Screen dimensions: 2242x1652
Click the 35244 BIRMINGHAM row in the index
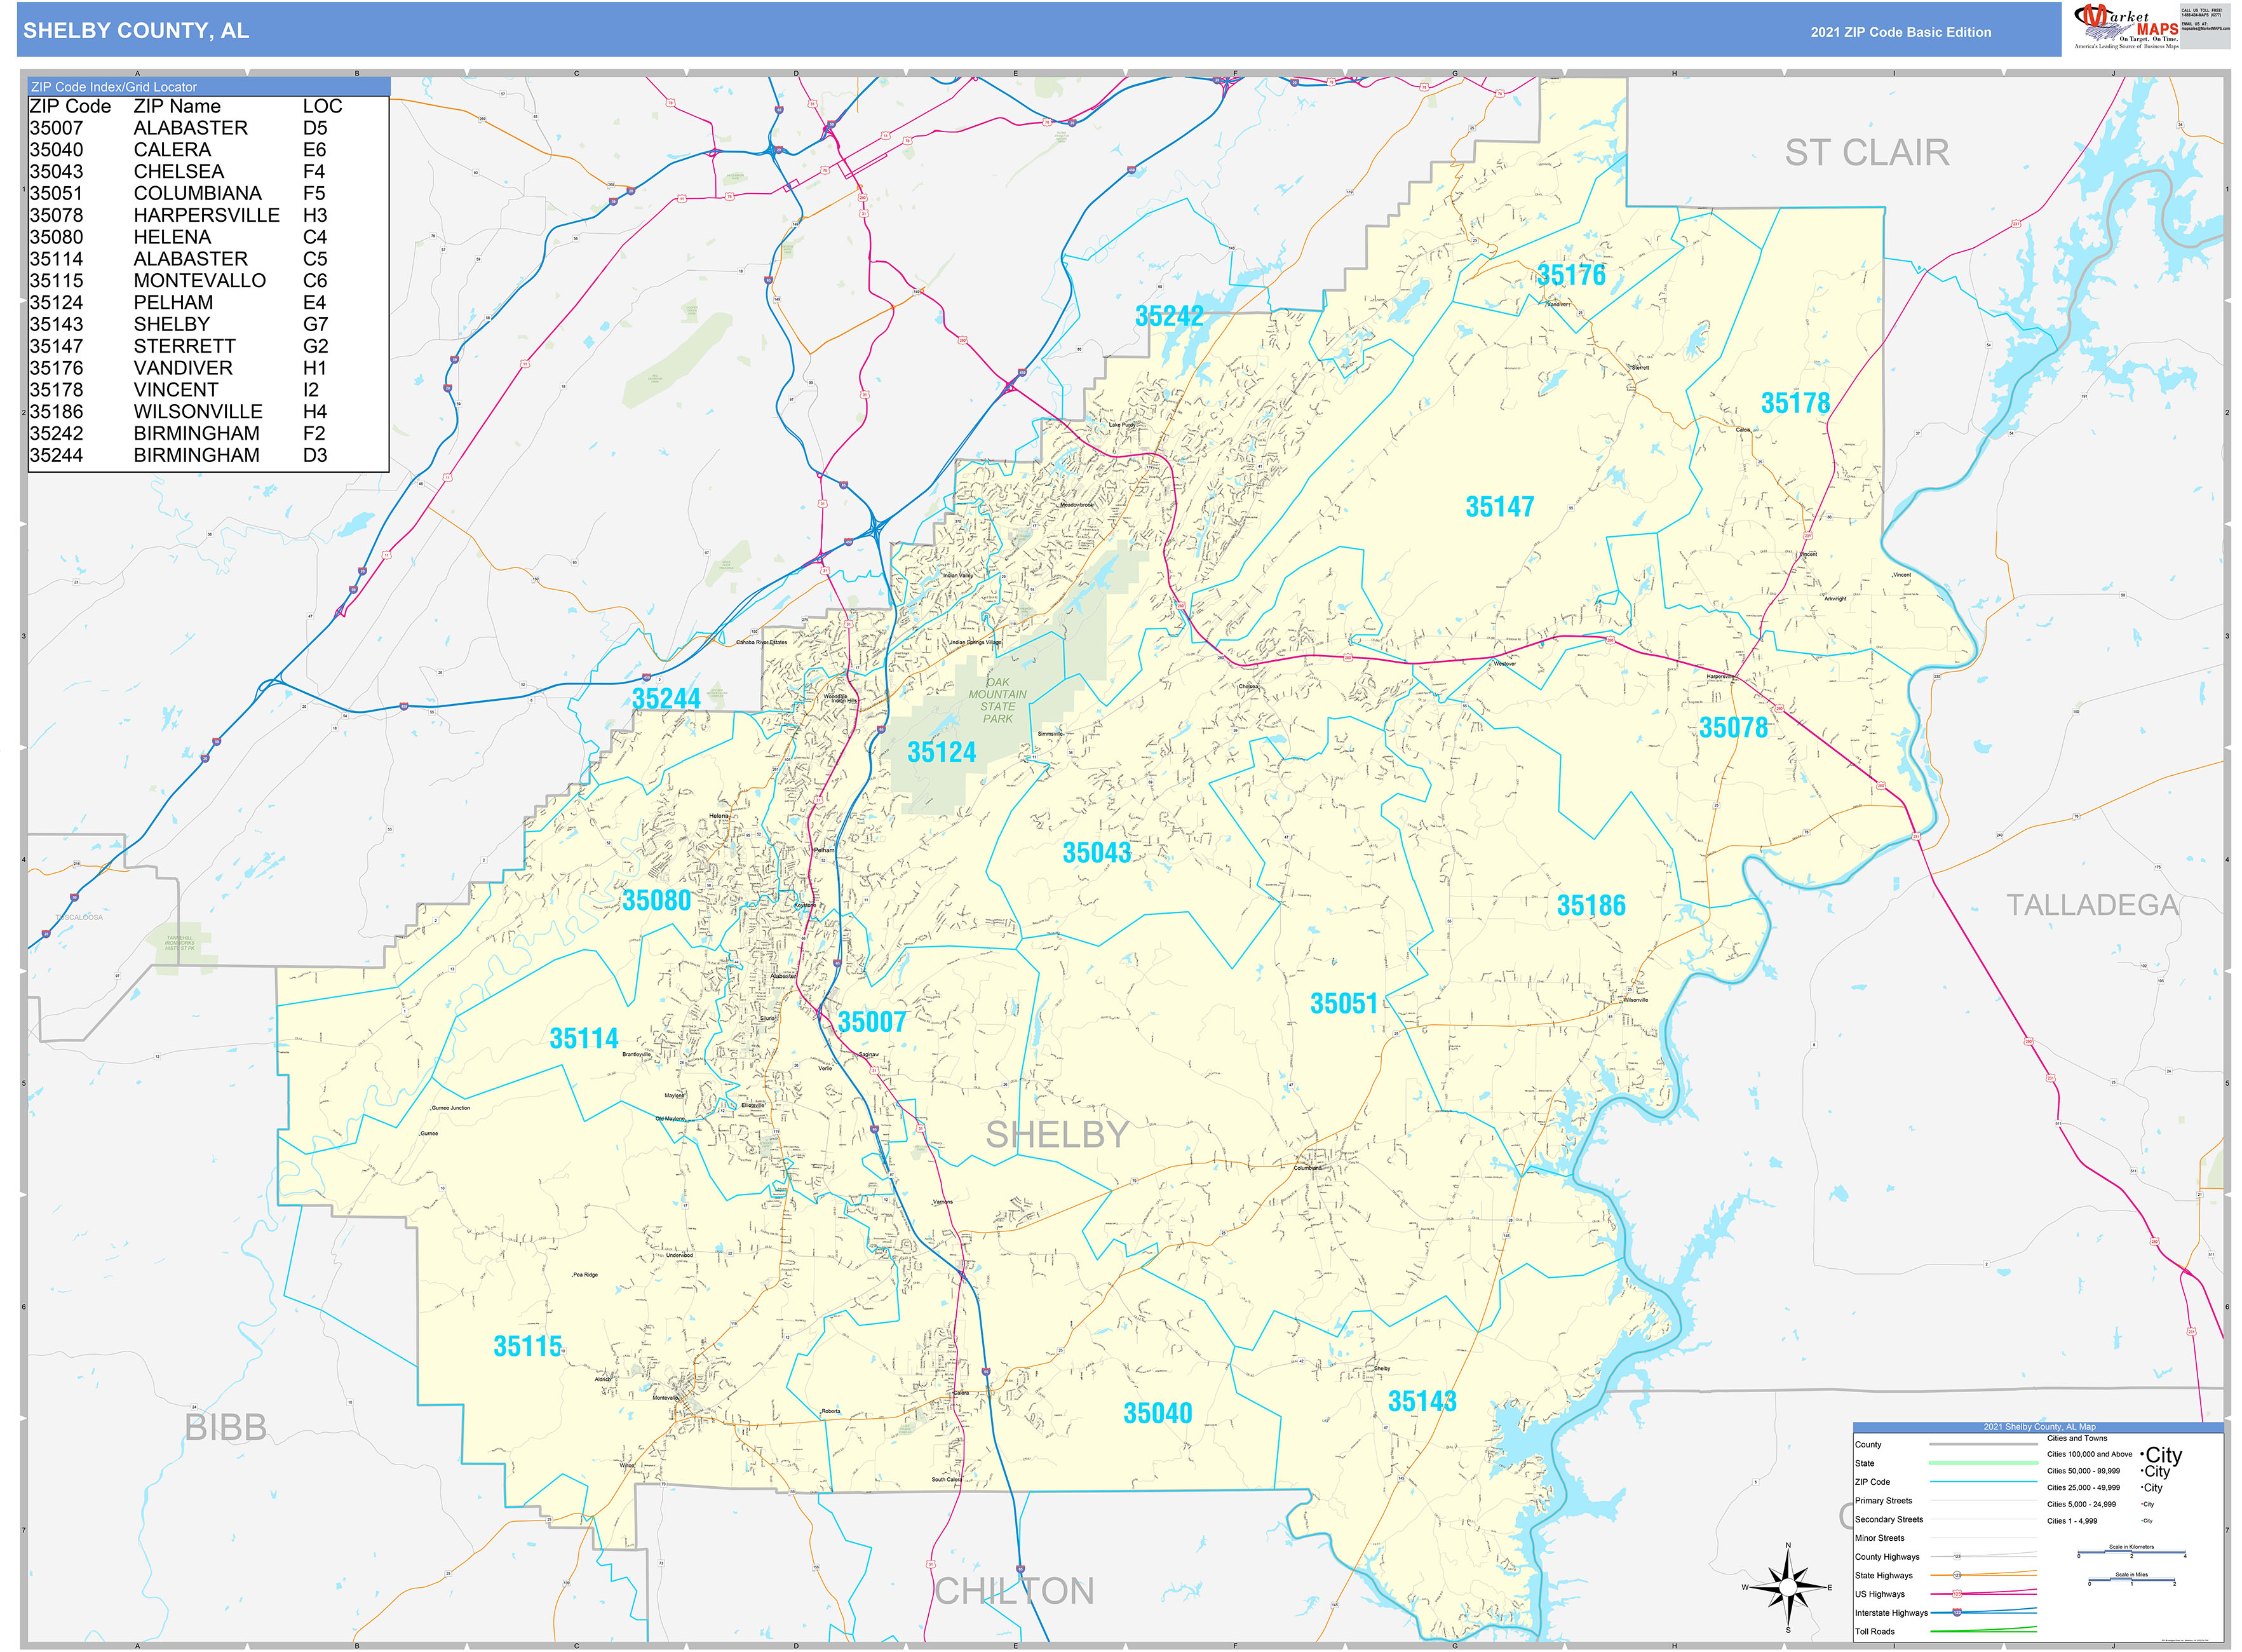(x=208, y=456)
